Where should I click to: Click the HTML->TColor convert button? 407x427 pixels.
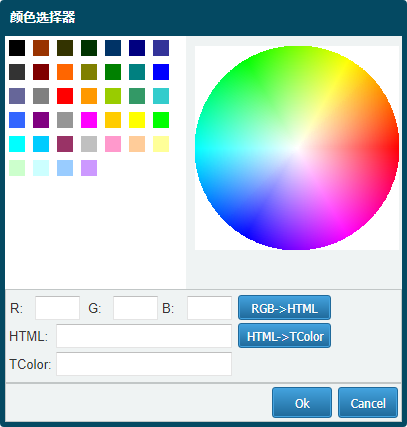[284, 336]
